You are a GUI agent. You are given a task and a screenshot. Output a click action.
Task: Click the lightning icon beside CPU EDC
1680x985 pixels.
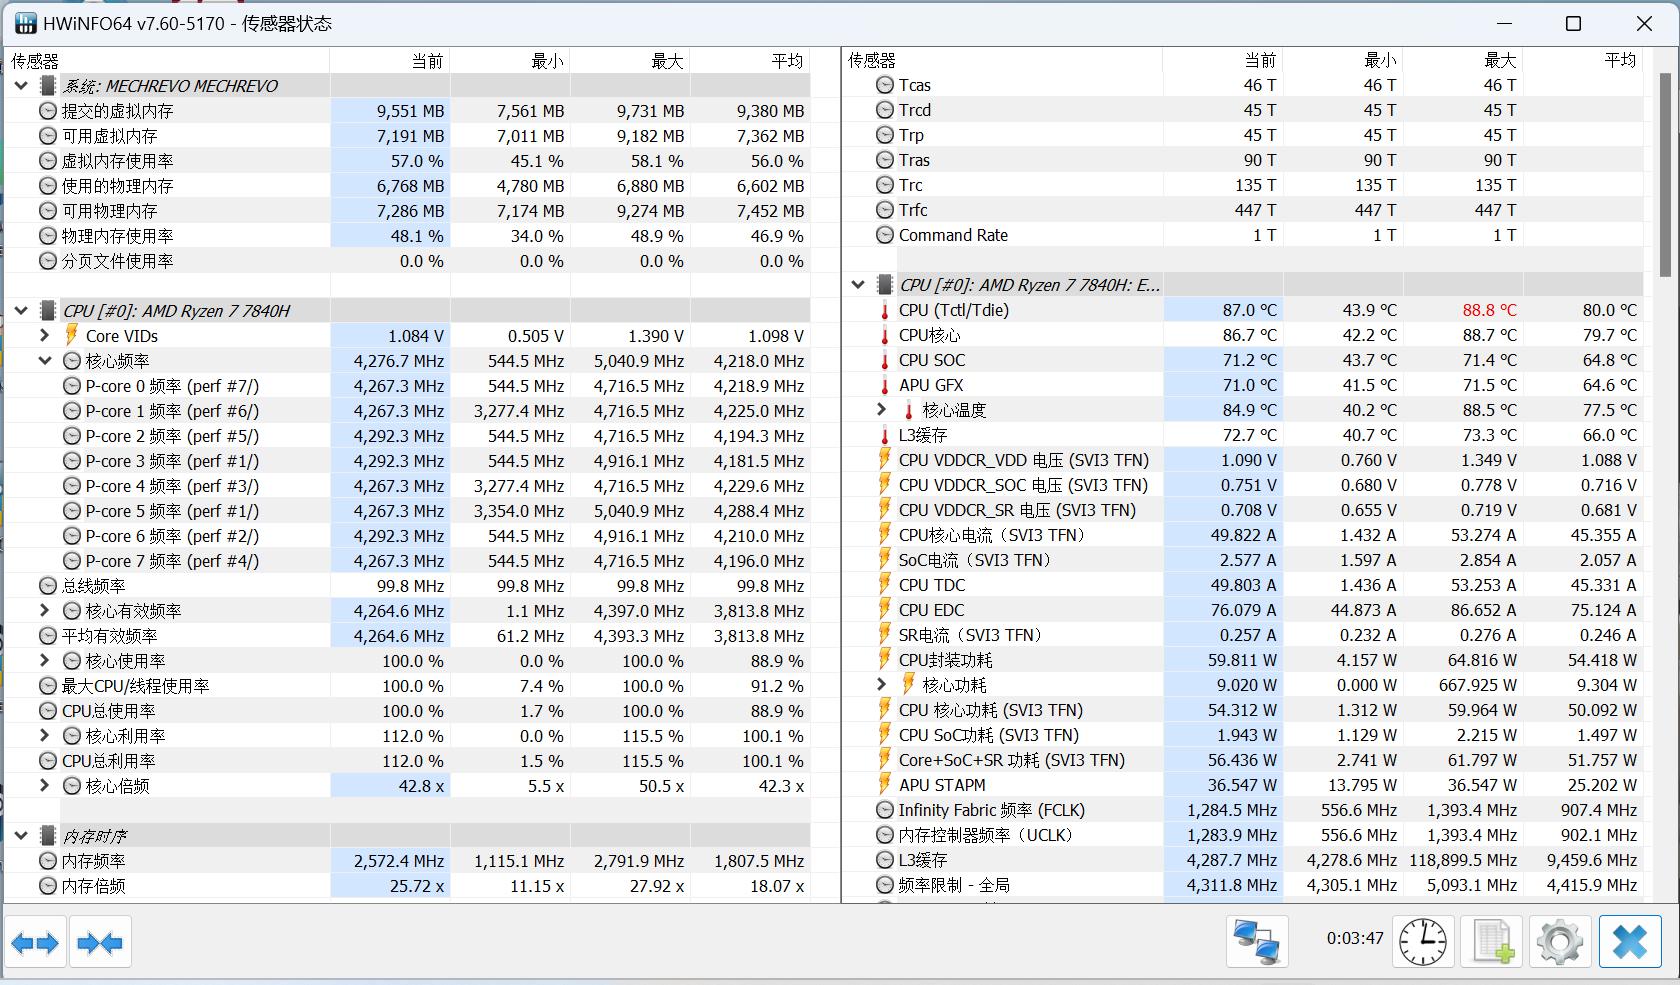(884, 610)
